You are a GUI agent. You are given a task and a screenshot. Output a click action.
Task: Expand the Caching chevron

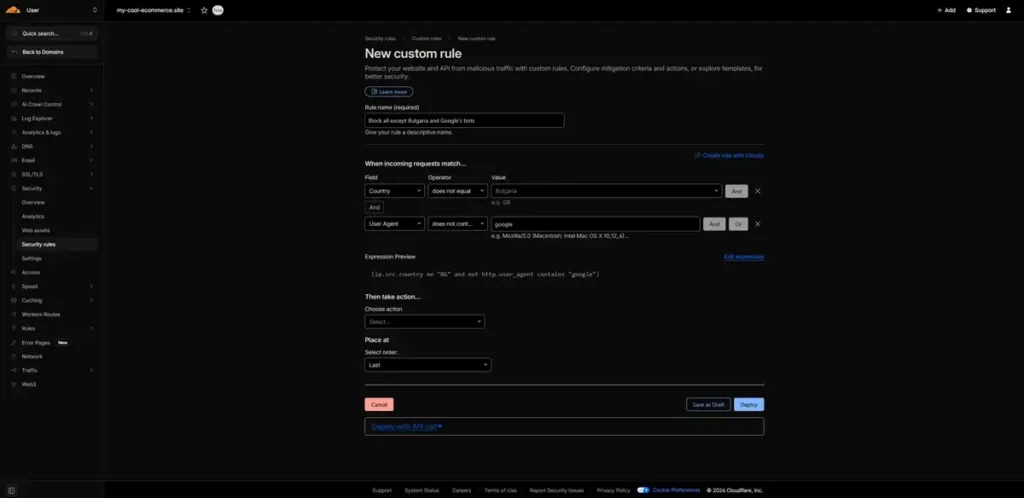[x=91, y=300]
